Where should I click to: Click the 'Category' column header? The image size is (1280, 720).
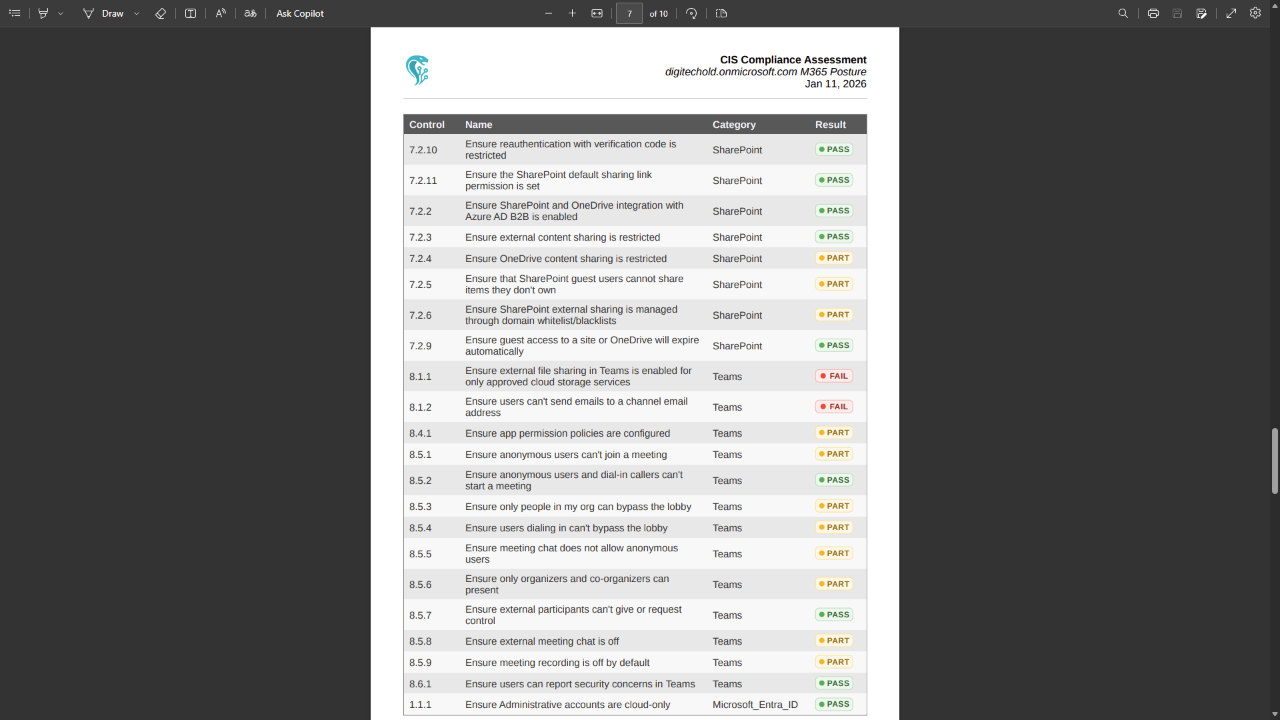734,125
